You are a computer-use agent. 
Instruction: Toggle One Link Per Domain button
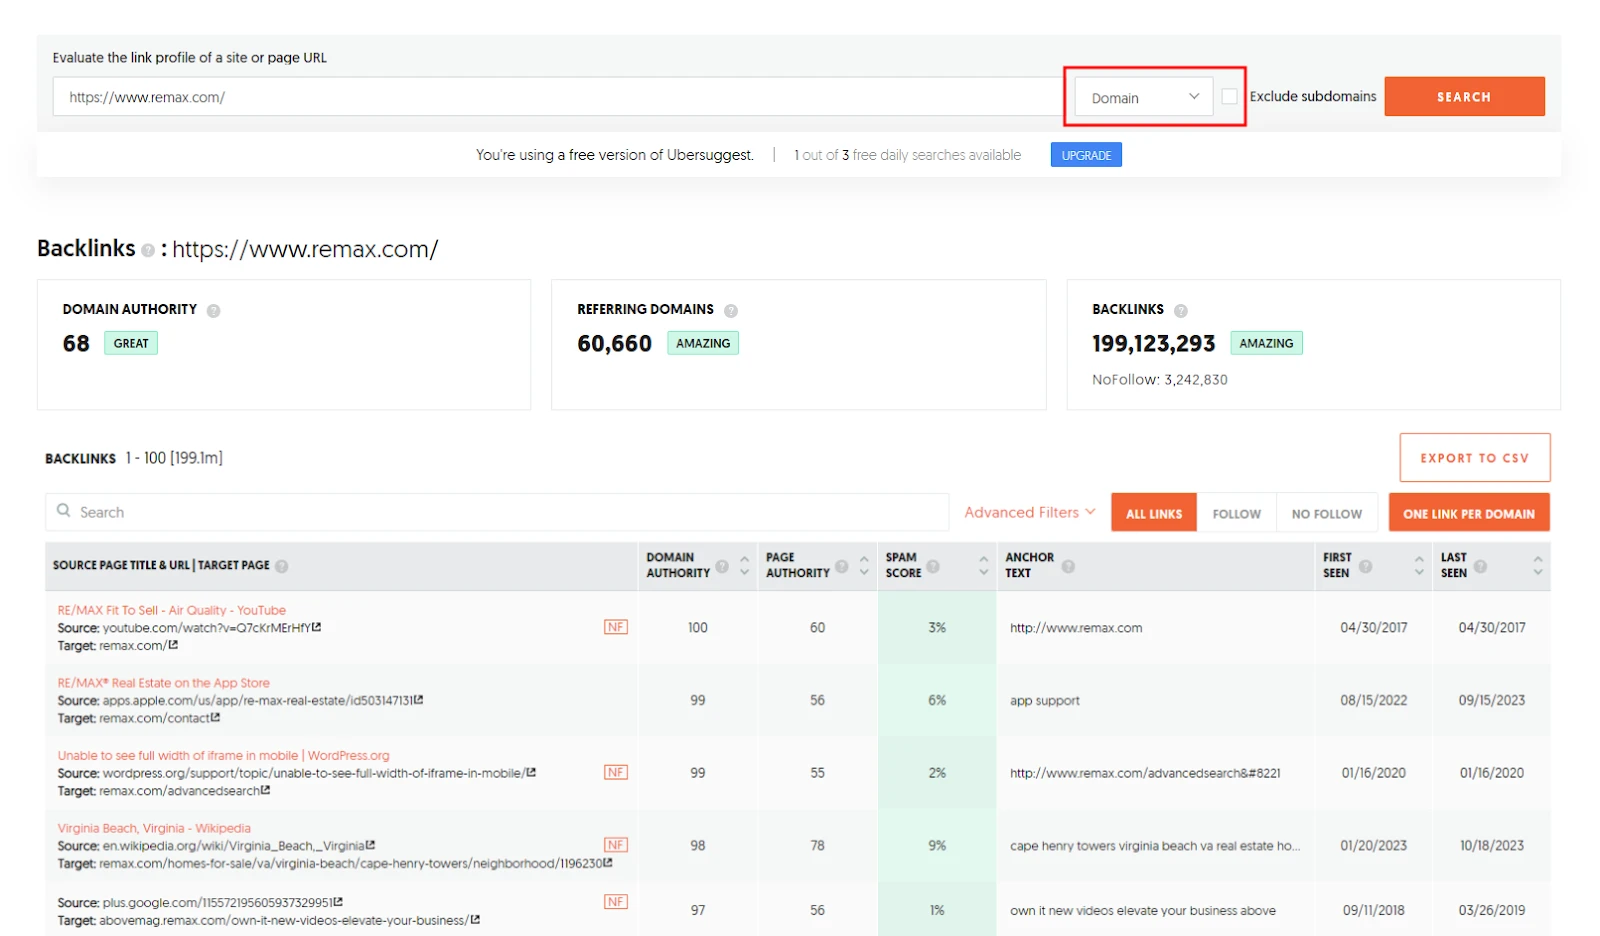click(x=1469, y=513)
